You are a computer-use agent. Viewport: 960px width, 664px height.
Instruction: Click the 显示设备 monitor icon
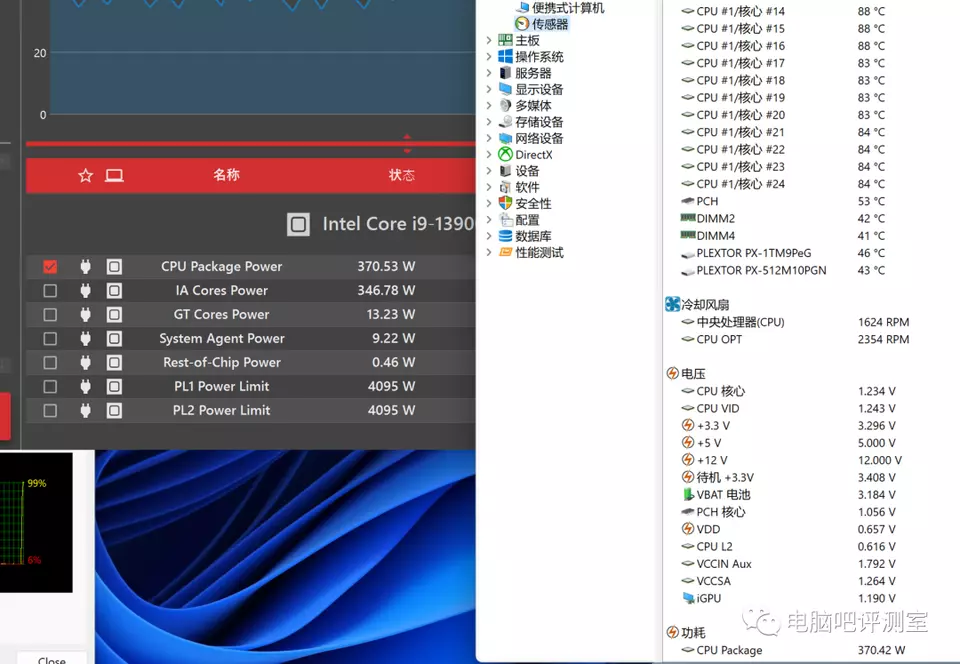pyautogui.click(x=505, y=89)
